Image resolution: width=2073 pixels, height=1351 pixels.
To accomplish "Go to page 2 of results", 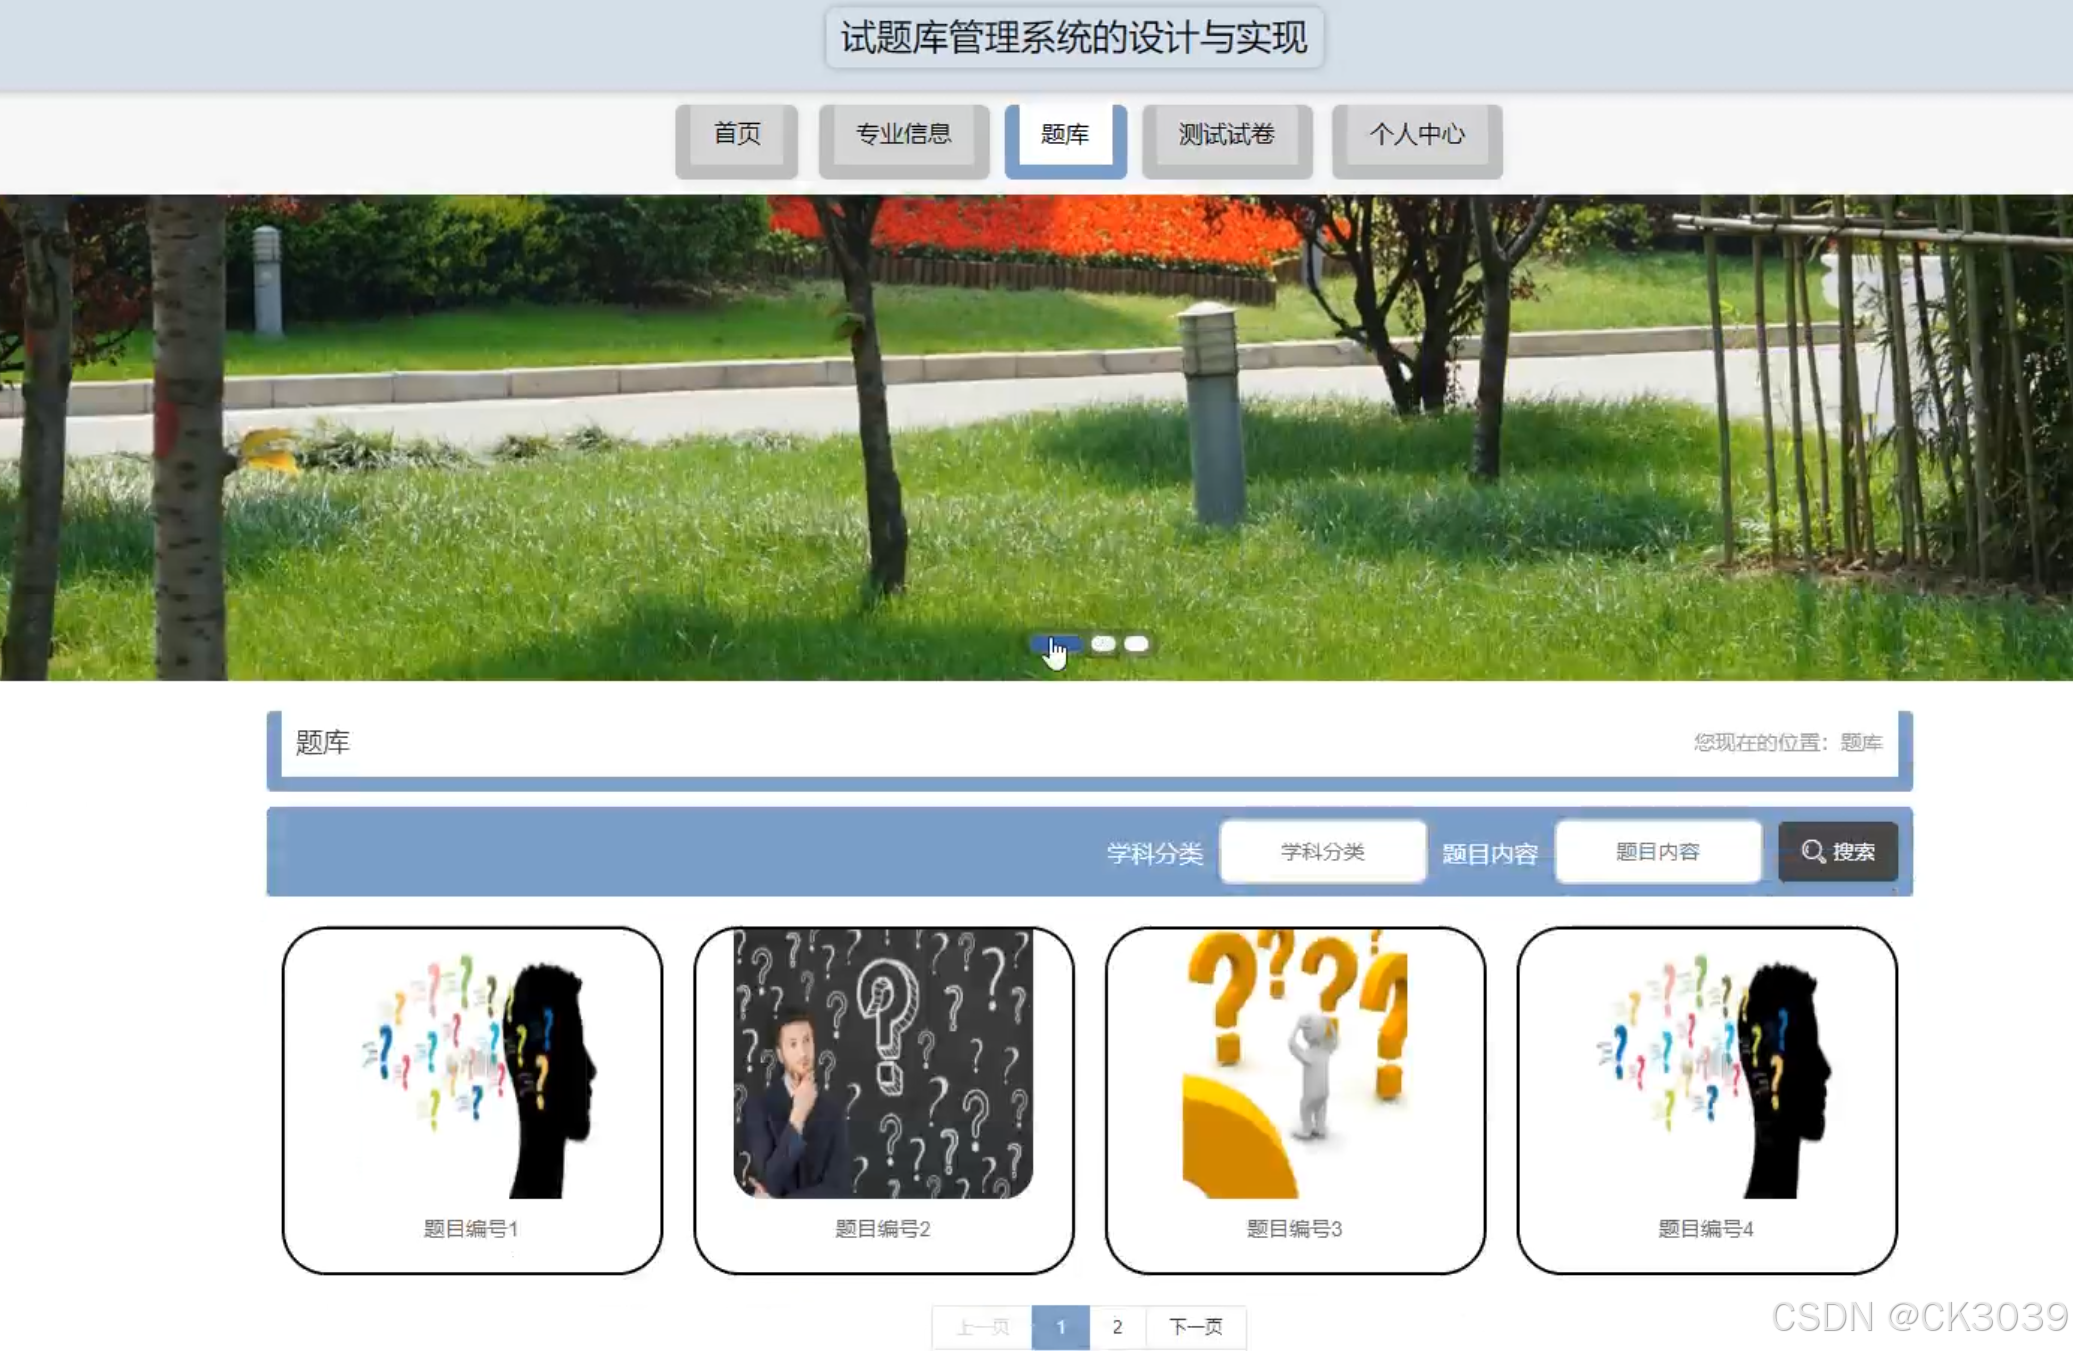I will click(x=1117, y=1327).
